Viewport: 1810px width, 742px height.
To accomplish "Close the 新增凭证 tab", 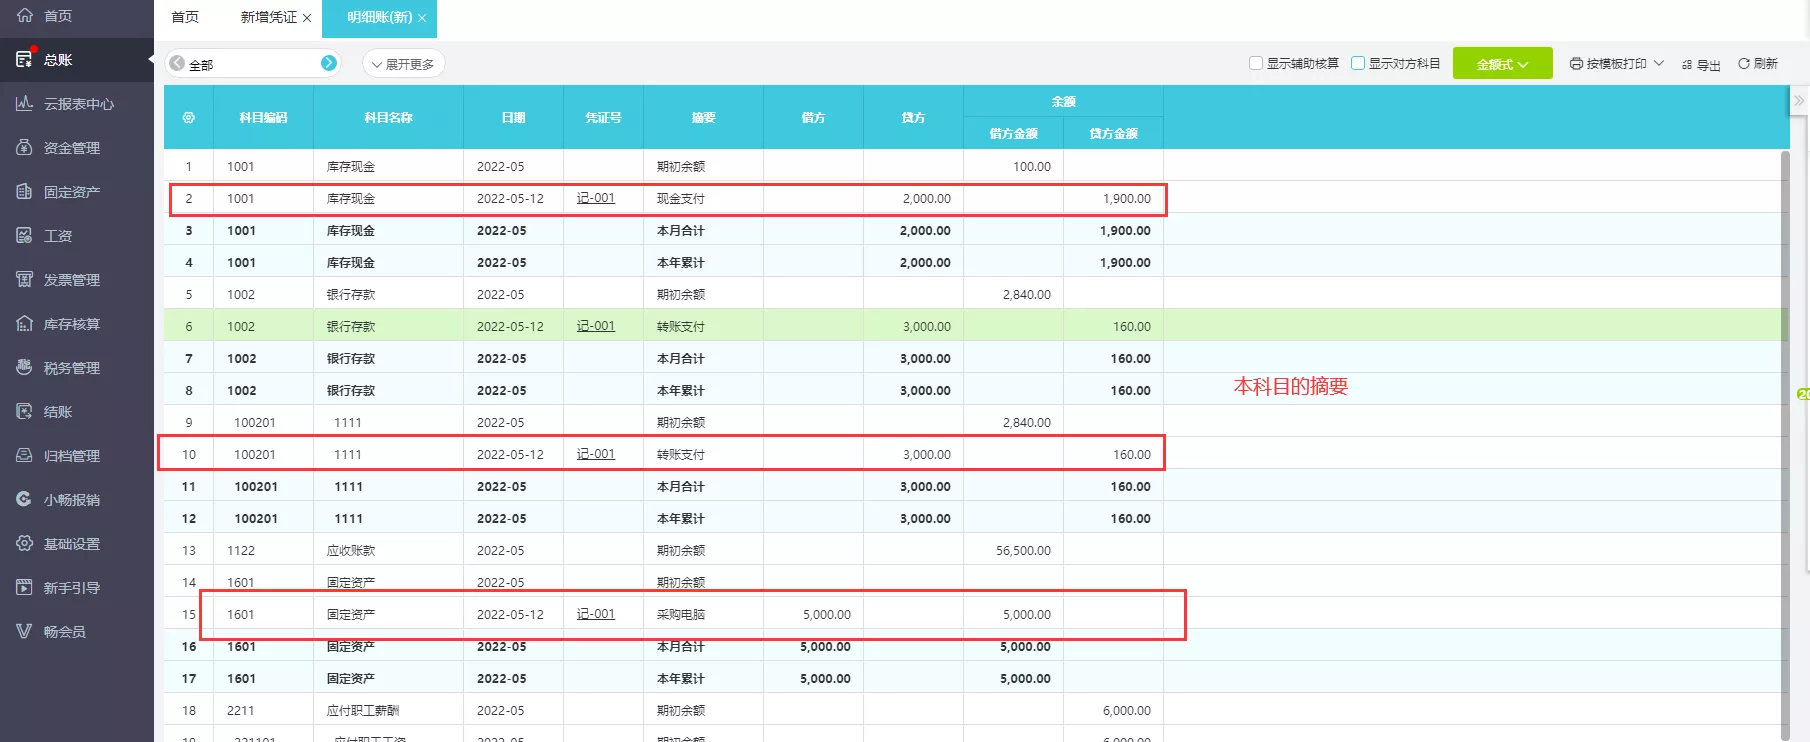I will point(307,18).
